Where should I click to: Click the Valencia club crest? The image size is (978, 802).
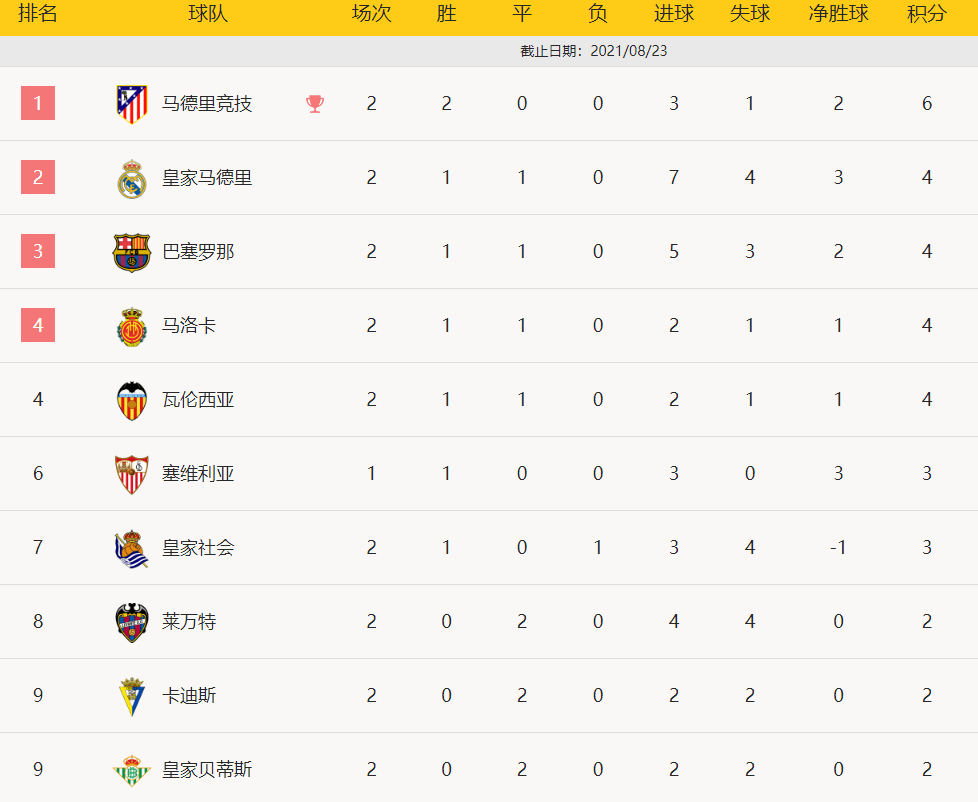click(132, 400)
